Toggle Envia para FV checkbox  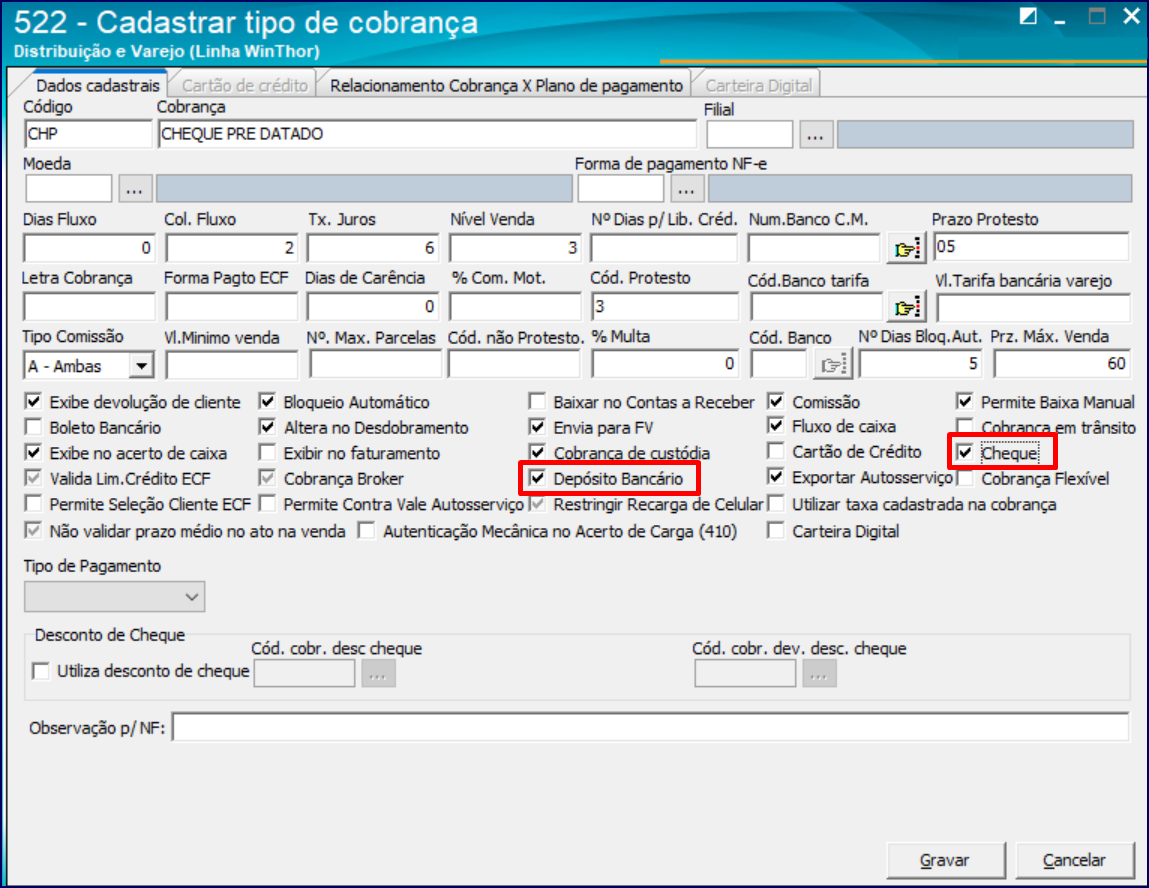[x=537, y=426]
